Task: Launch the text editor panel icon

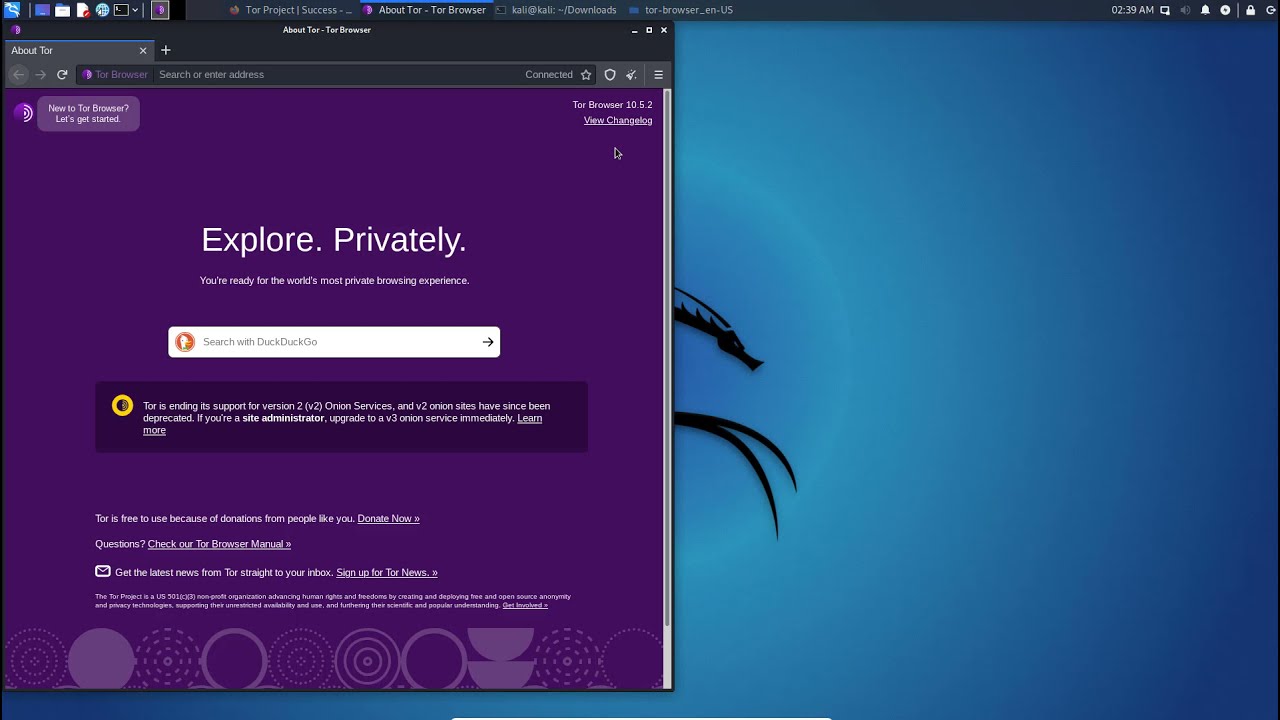Action: click(82, 10)
